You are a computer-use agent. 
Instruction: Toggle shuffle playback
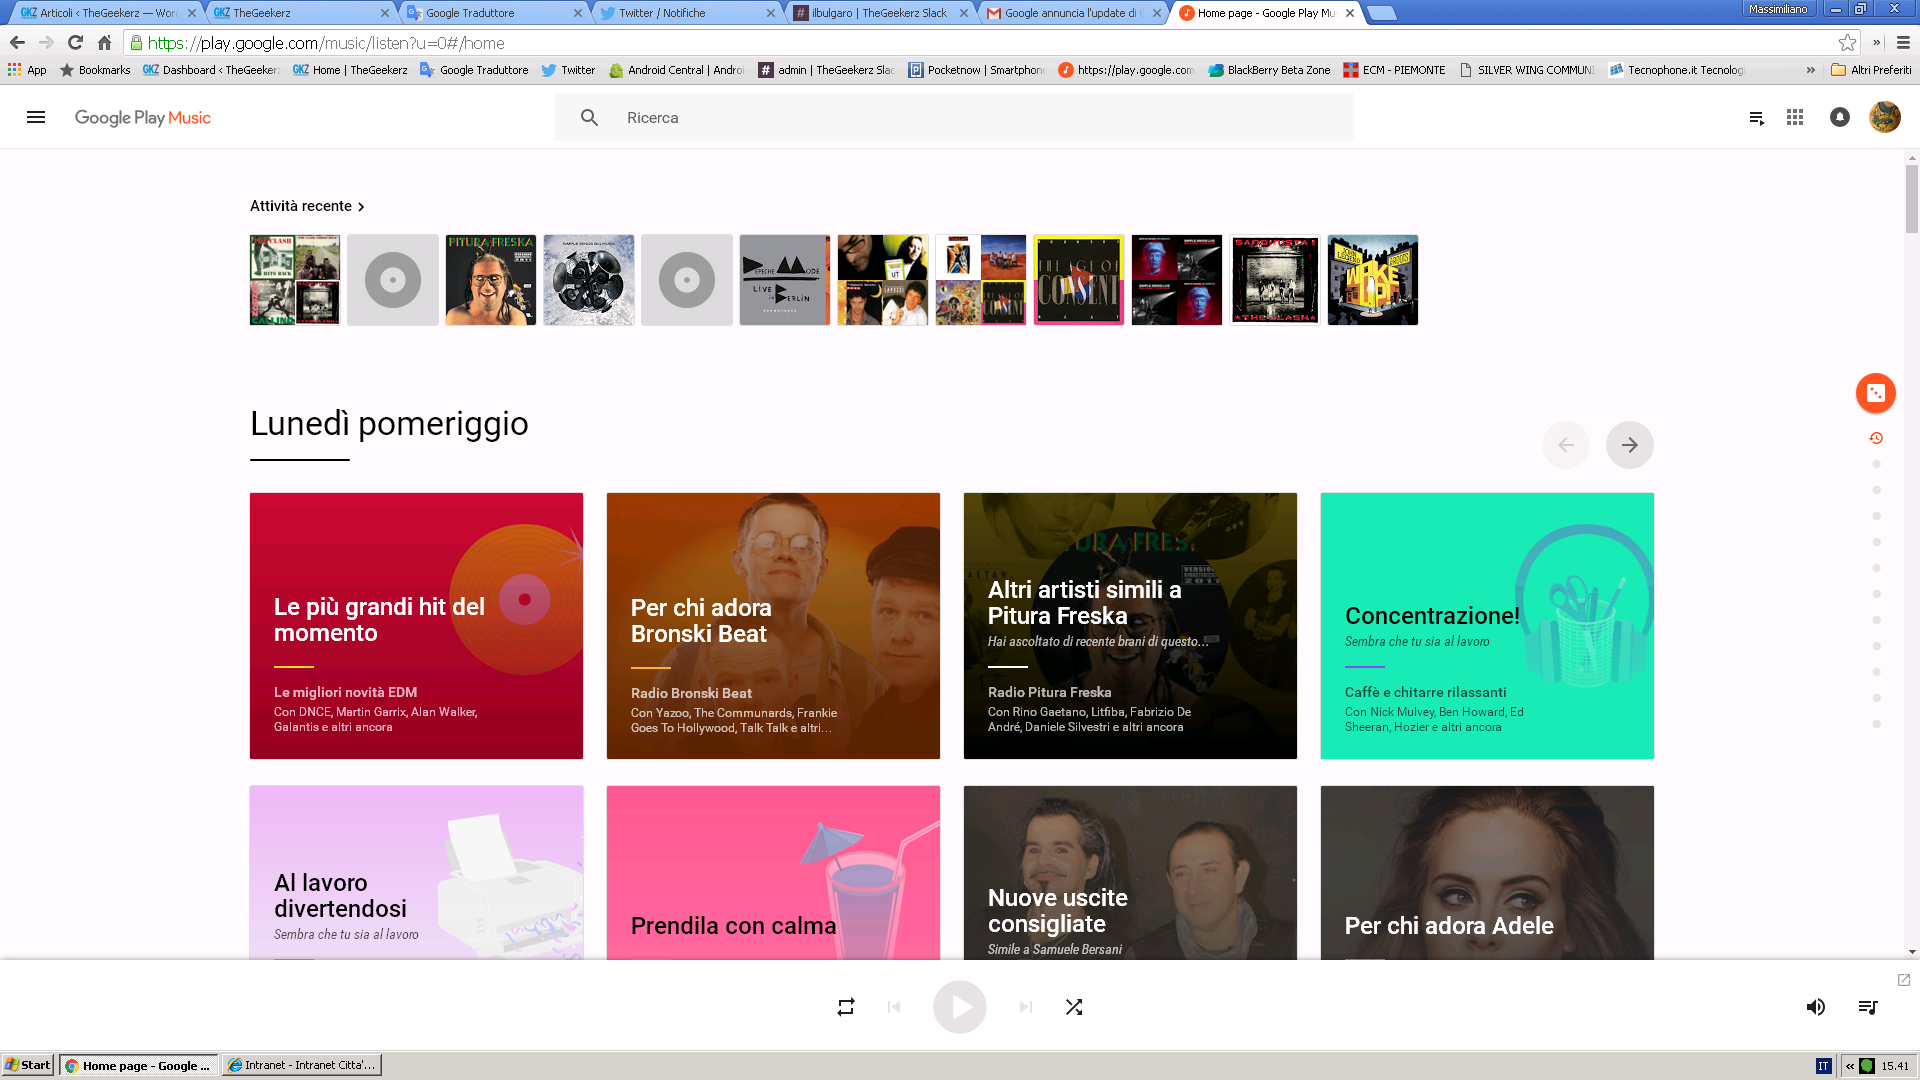[x=1074, y=1007]
